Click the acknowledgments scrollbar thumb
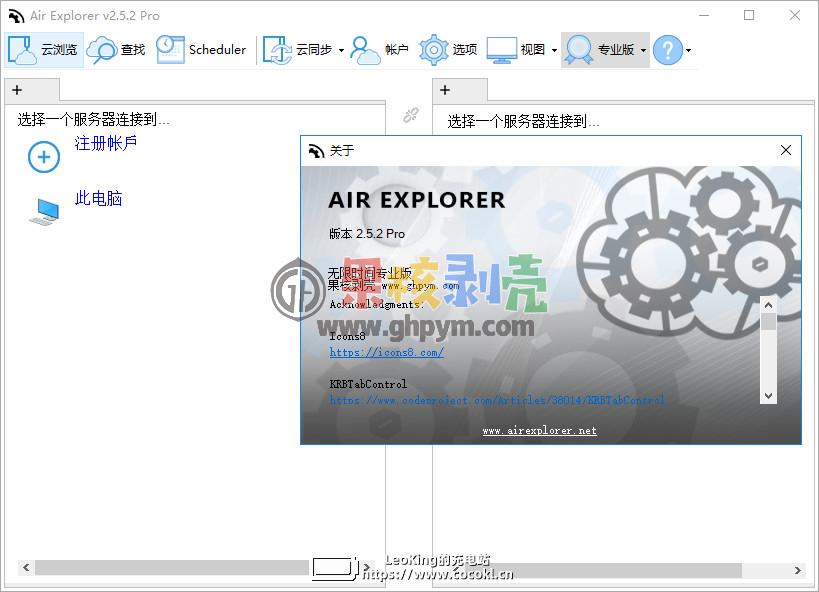 (768, 321)
